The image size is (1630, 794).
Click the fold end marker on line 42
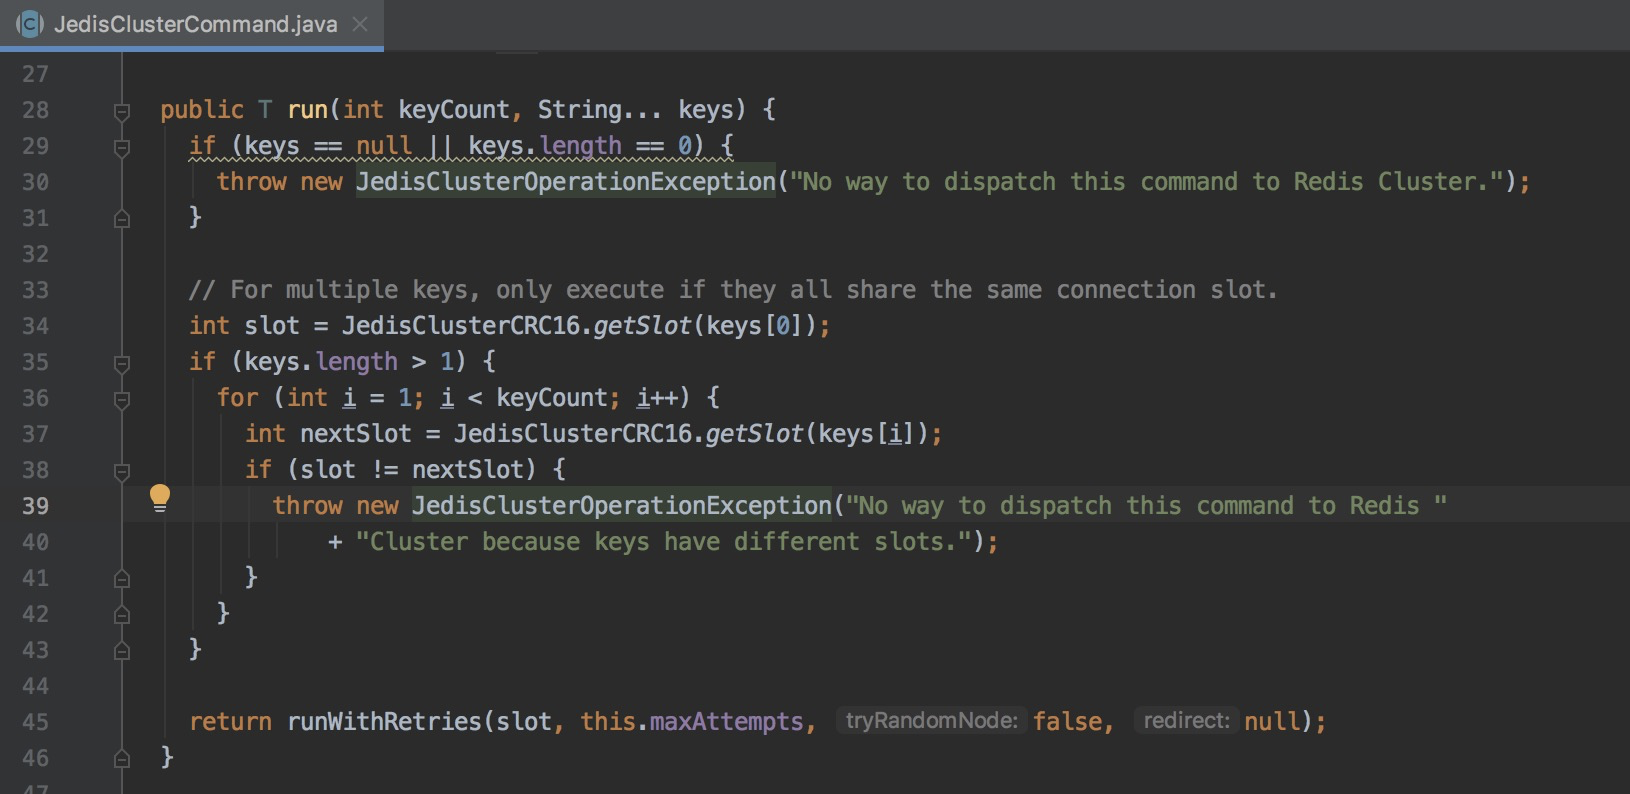[x=122, y=615]
